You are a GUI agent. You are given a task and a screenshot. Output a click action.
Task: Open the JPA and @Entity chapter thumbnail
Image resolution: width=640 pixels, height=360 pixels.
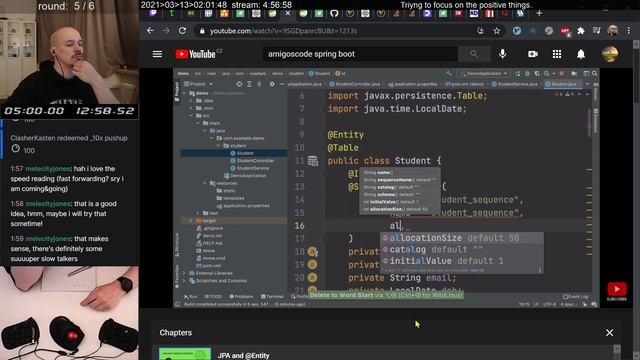pos(185,353)
